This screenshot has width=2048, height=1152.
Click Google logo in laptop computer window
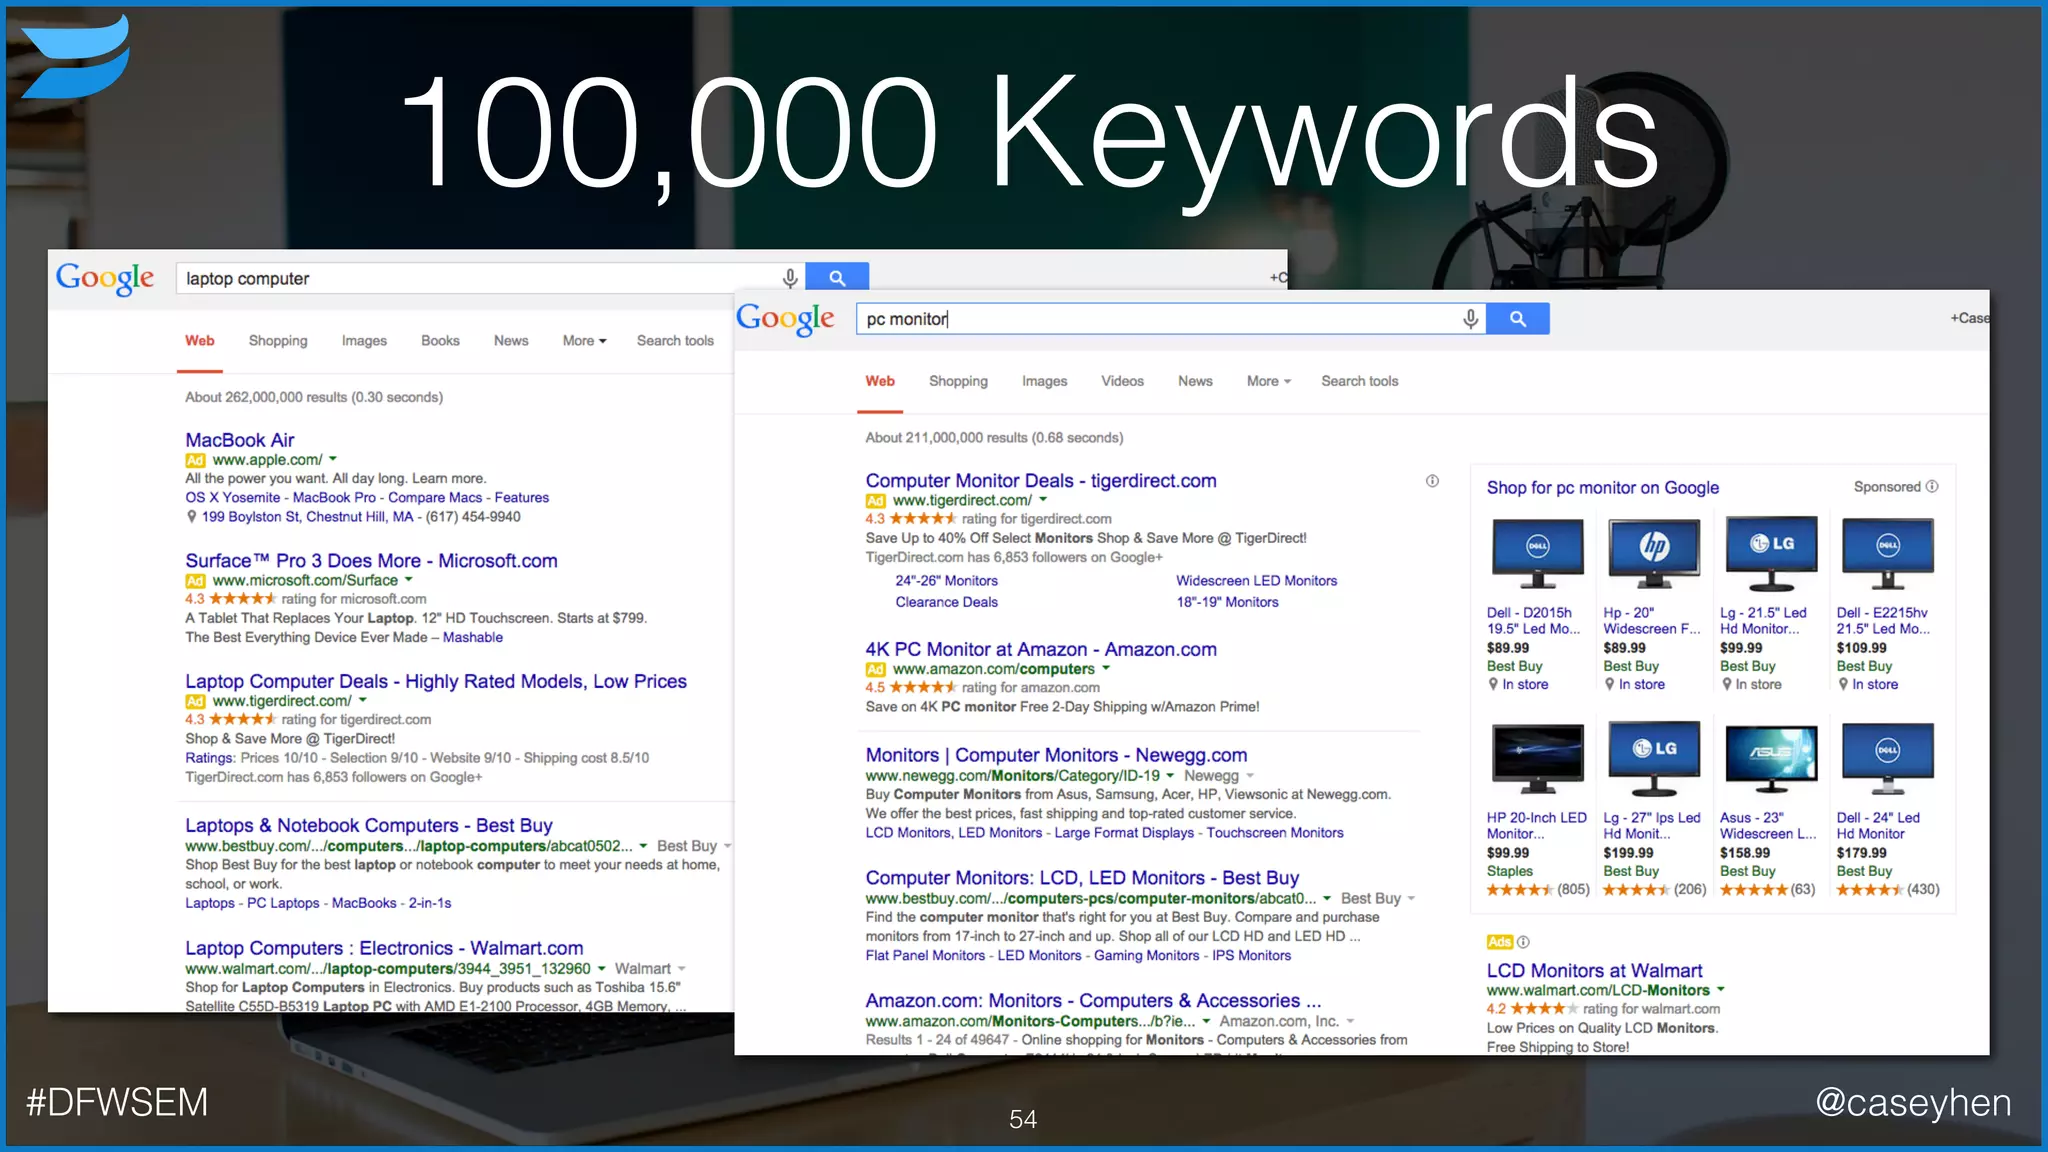[105, 278]
